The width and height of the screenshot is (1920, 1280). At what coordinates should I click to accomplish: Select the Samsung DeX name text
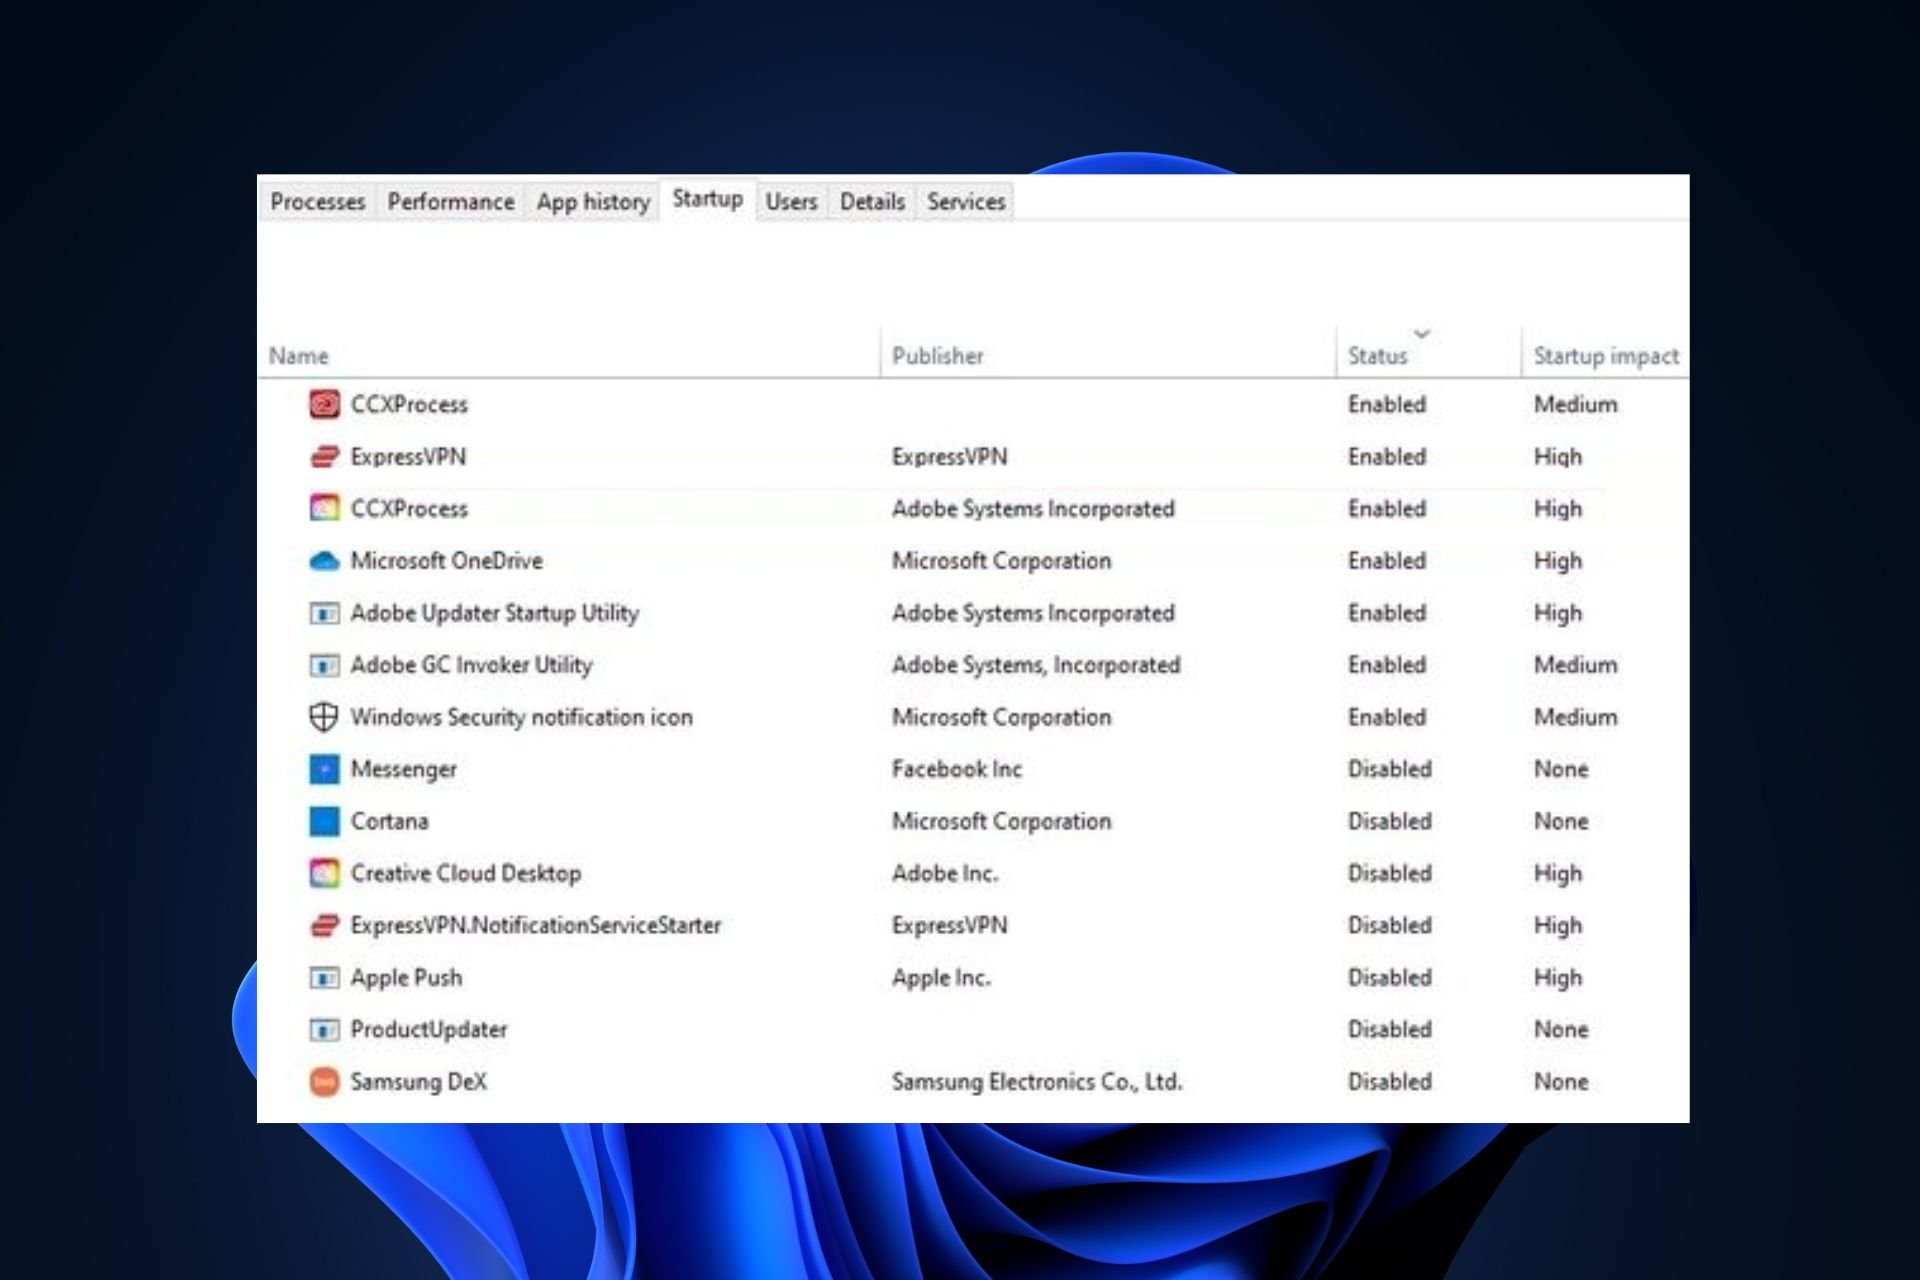point(418,1081)
